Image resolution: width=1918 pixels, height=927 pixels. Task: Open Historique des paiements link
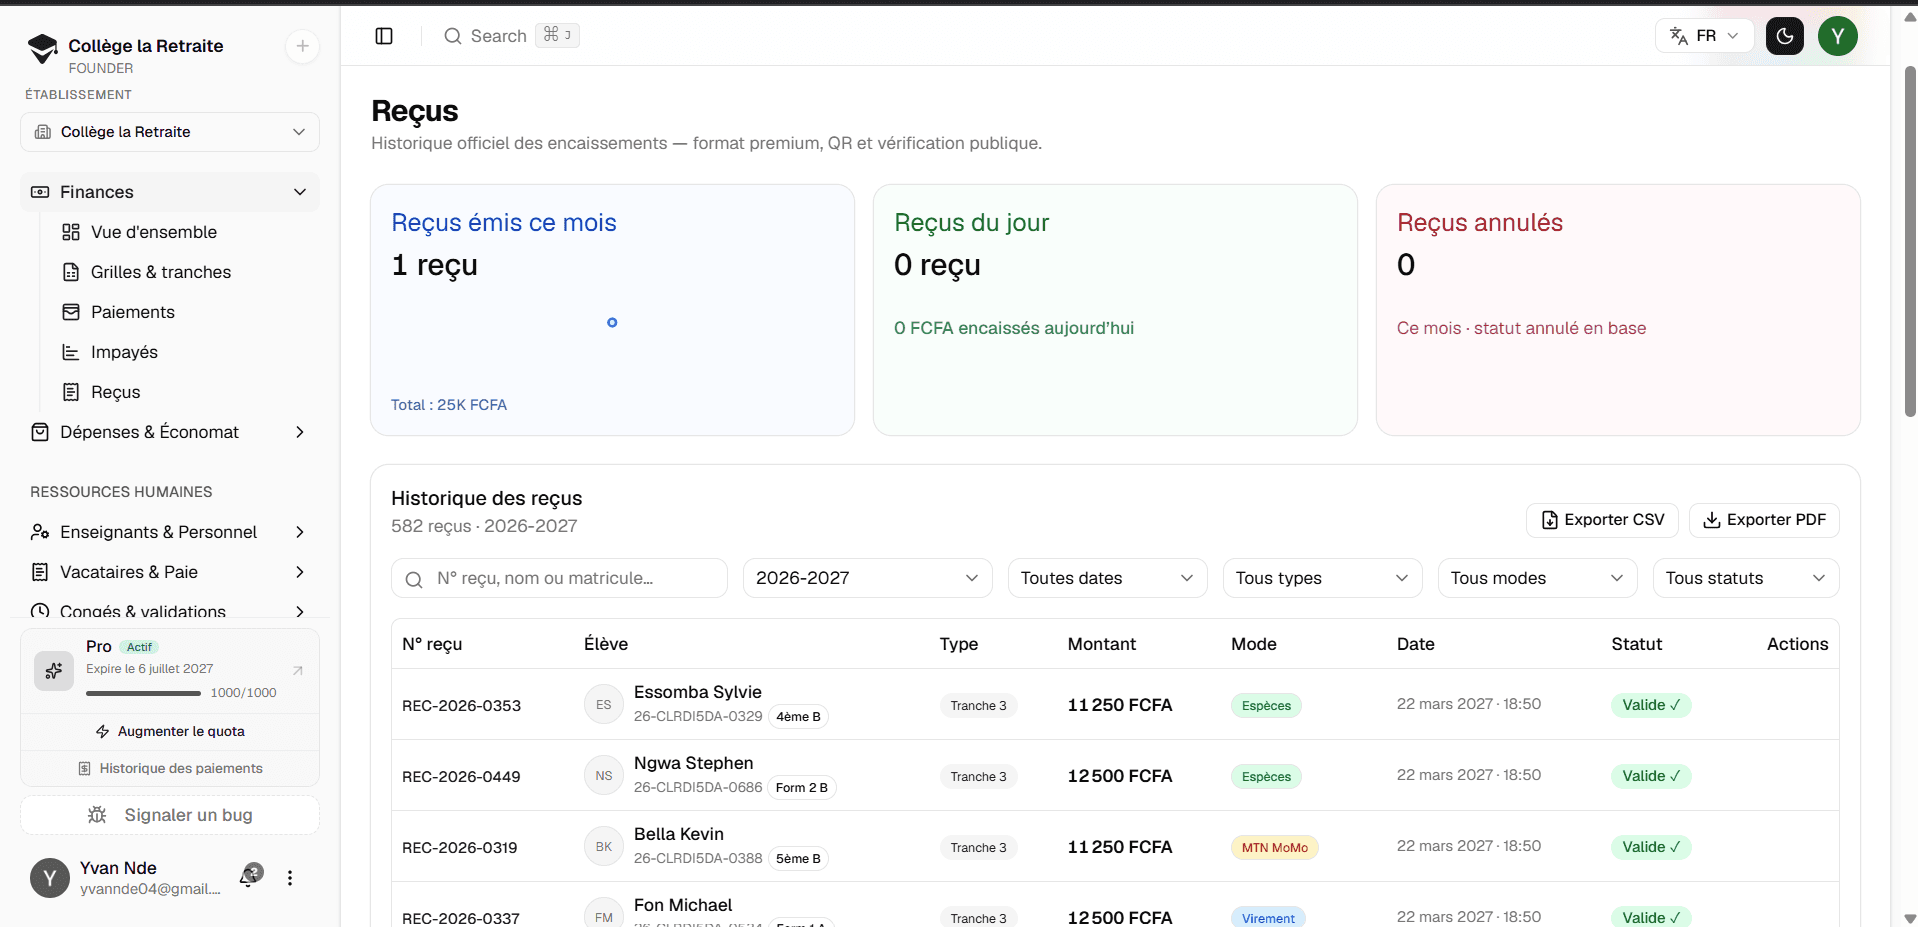170,769
